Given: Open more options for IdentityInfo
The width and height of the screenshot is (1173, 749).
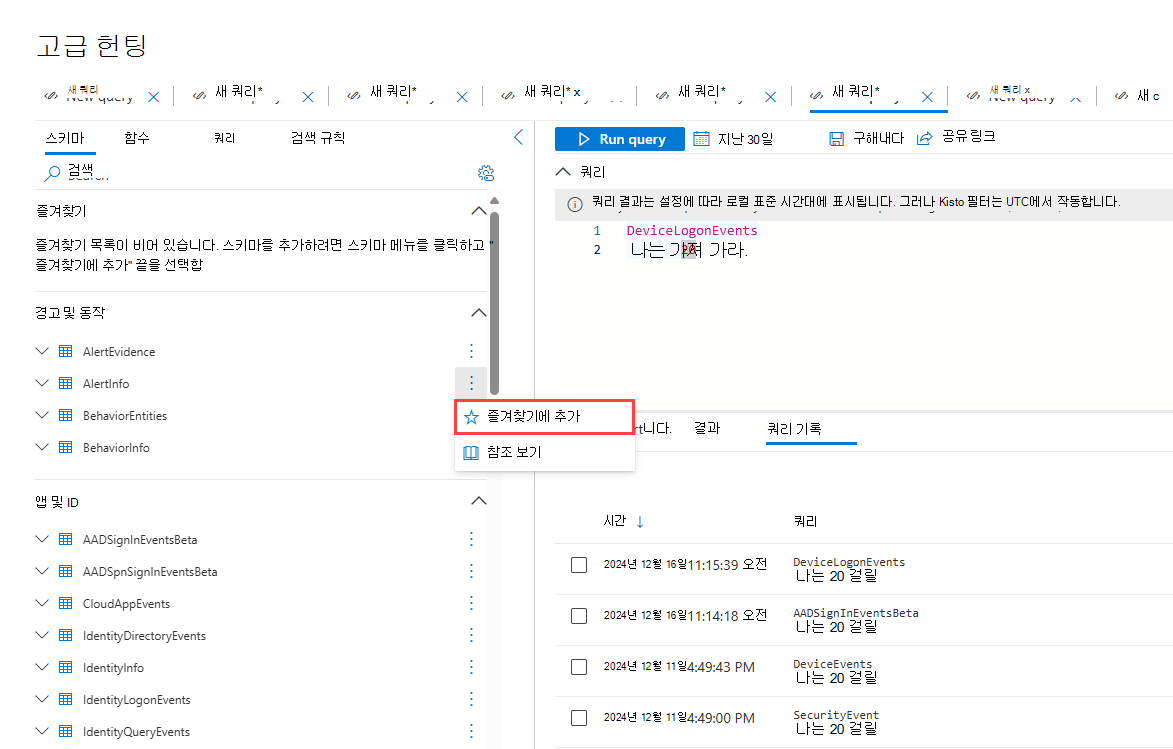Looking at the screenshot, I should (471, 667).
